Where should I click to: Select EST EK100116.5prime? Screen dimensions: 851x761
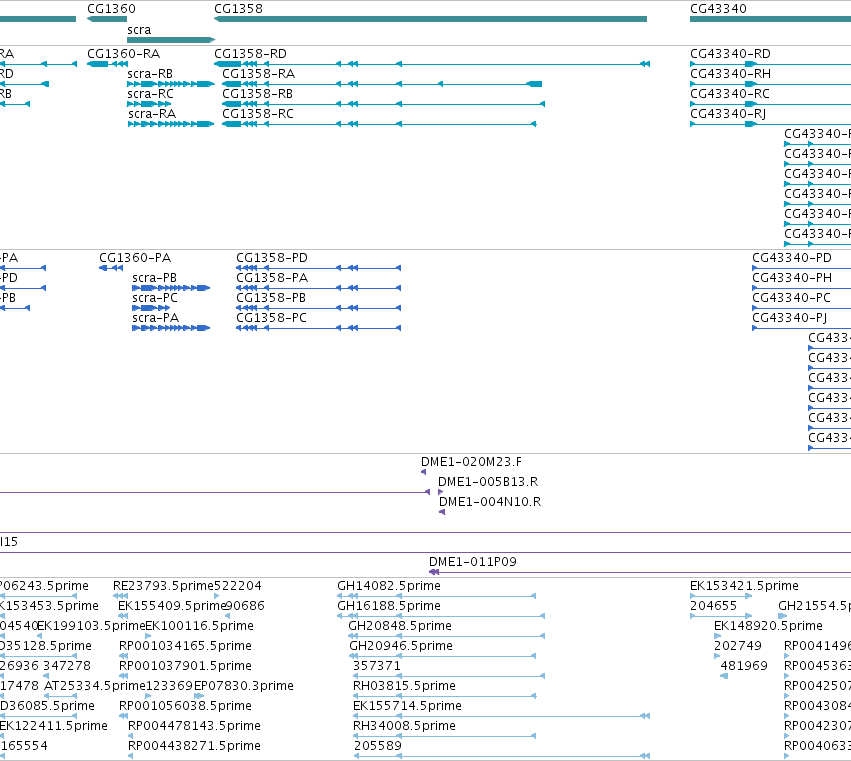click(x=199, y=626)
